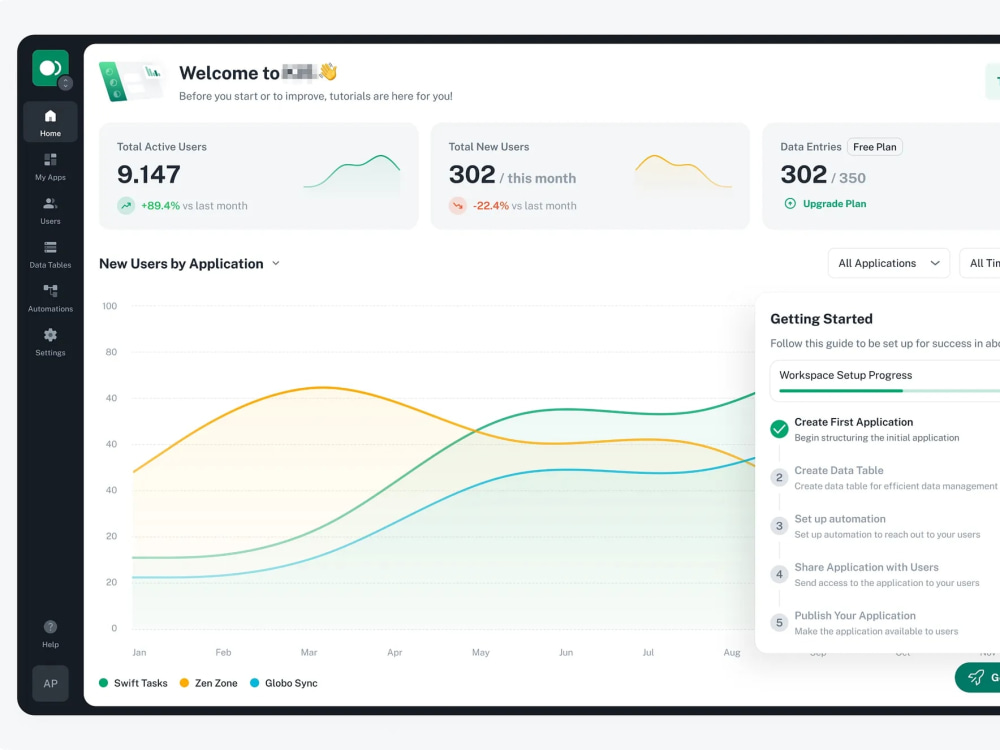Open Settings in the sidebar
This screenshot has height=750, width=1000.
50,342
